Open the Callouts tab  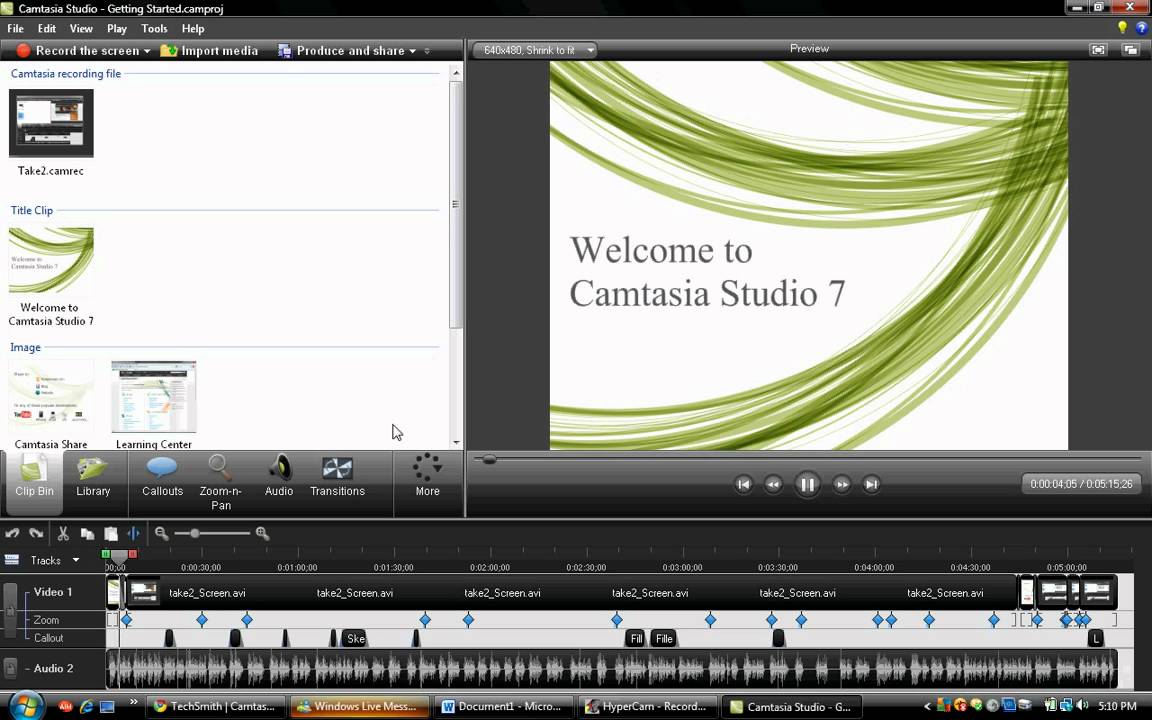(162, 478)
